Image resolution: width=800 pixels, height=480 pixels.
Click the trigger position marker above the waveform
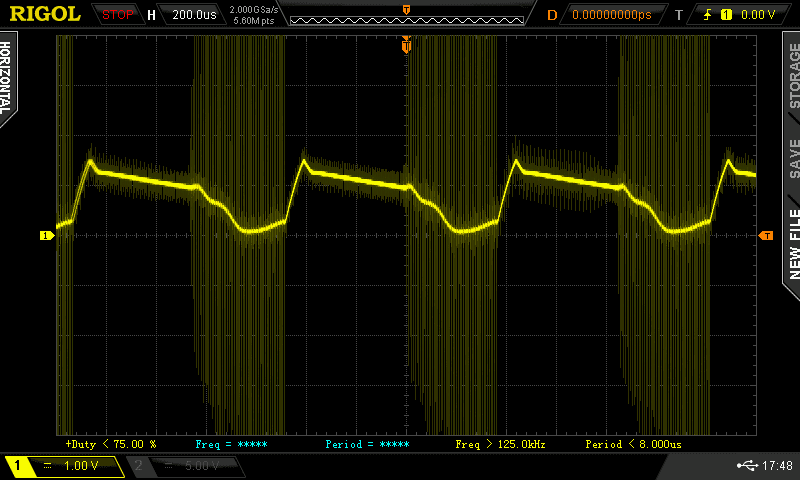pyautogui.click(x=406, y=44)
